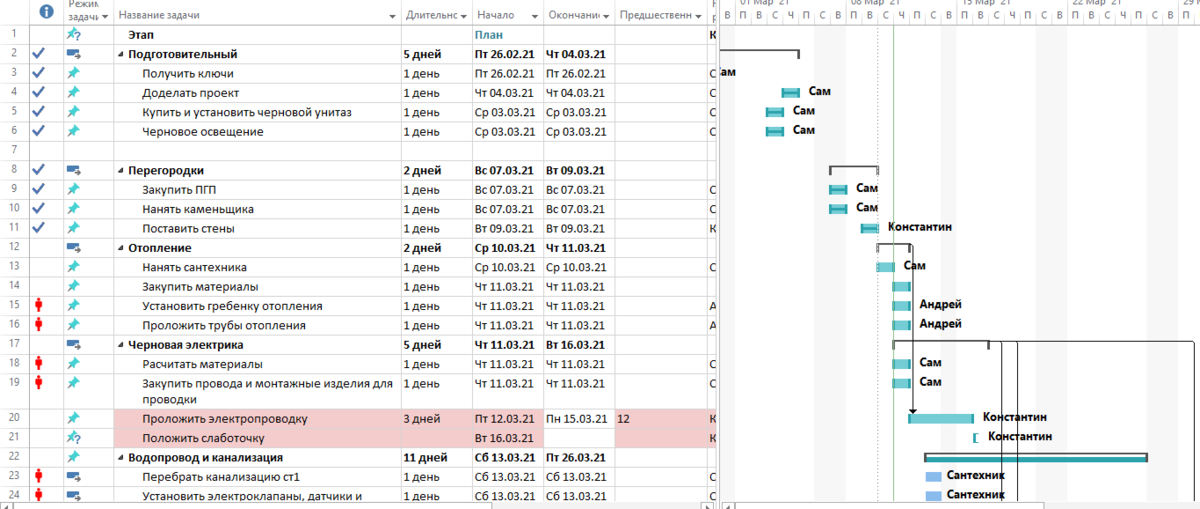
Task: Click the red overallocation icon for Закупить провода row
Action: point(40,382)
